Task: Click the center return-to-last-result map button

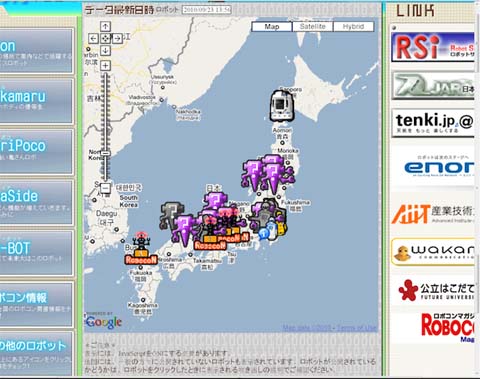Action: [x=105, y=38]
